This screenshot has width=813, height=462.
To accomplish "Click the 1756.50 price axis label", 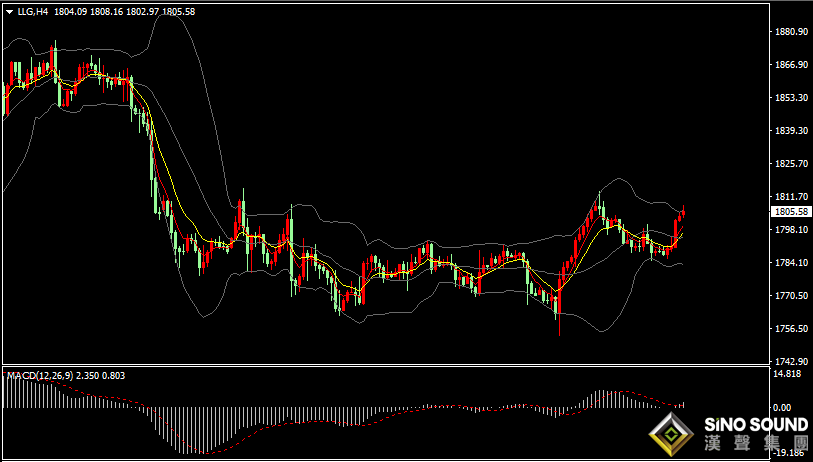I will 791,329.
